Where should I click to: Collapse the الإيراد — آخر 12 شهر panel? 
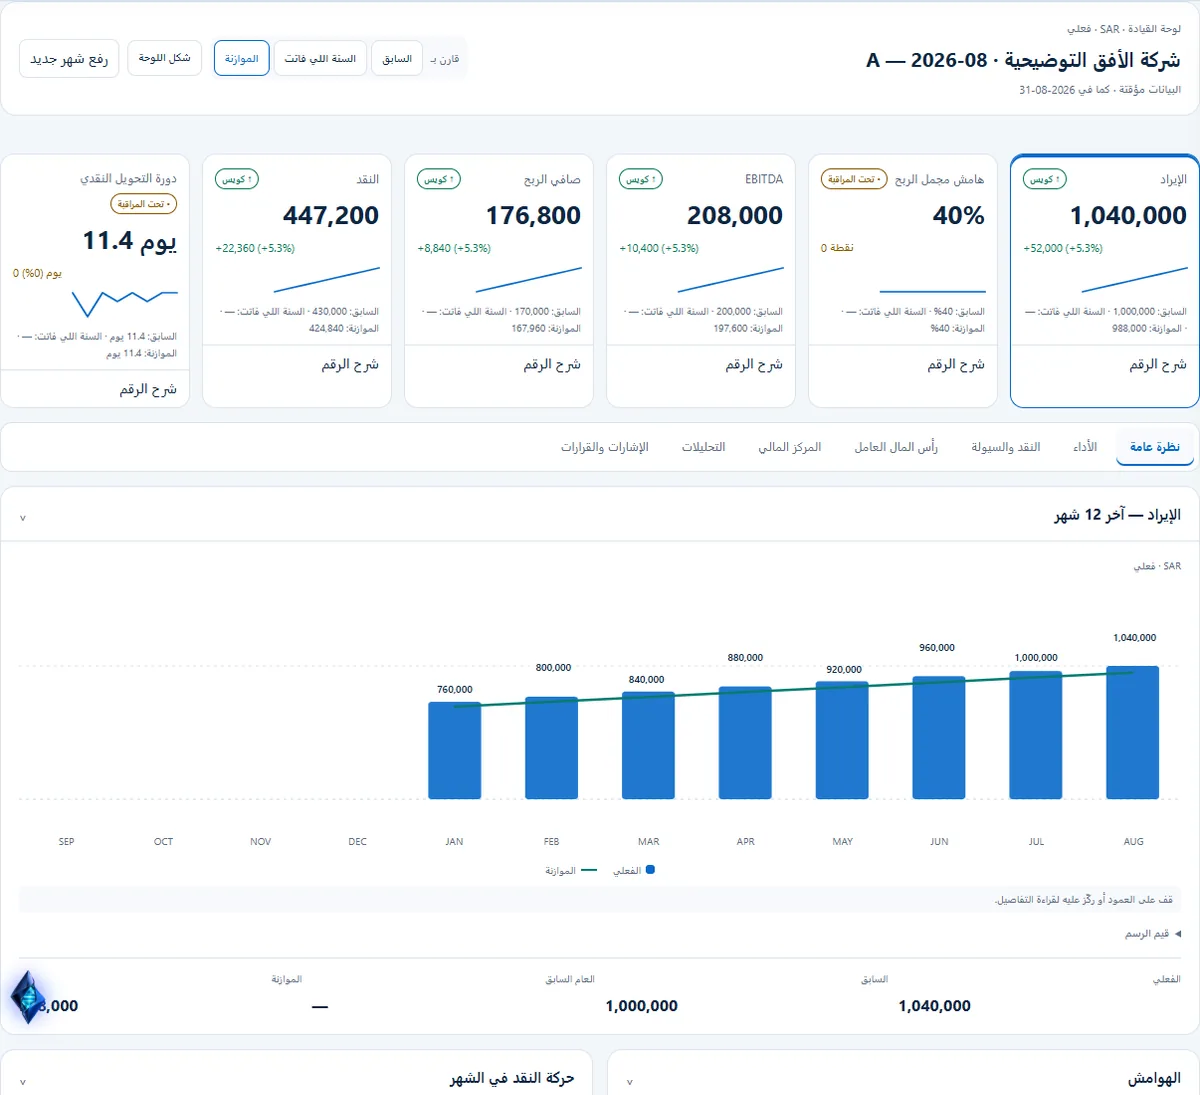tap(23, 518)
